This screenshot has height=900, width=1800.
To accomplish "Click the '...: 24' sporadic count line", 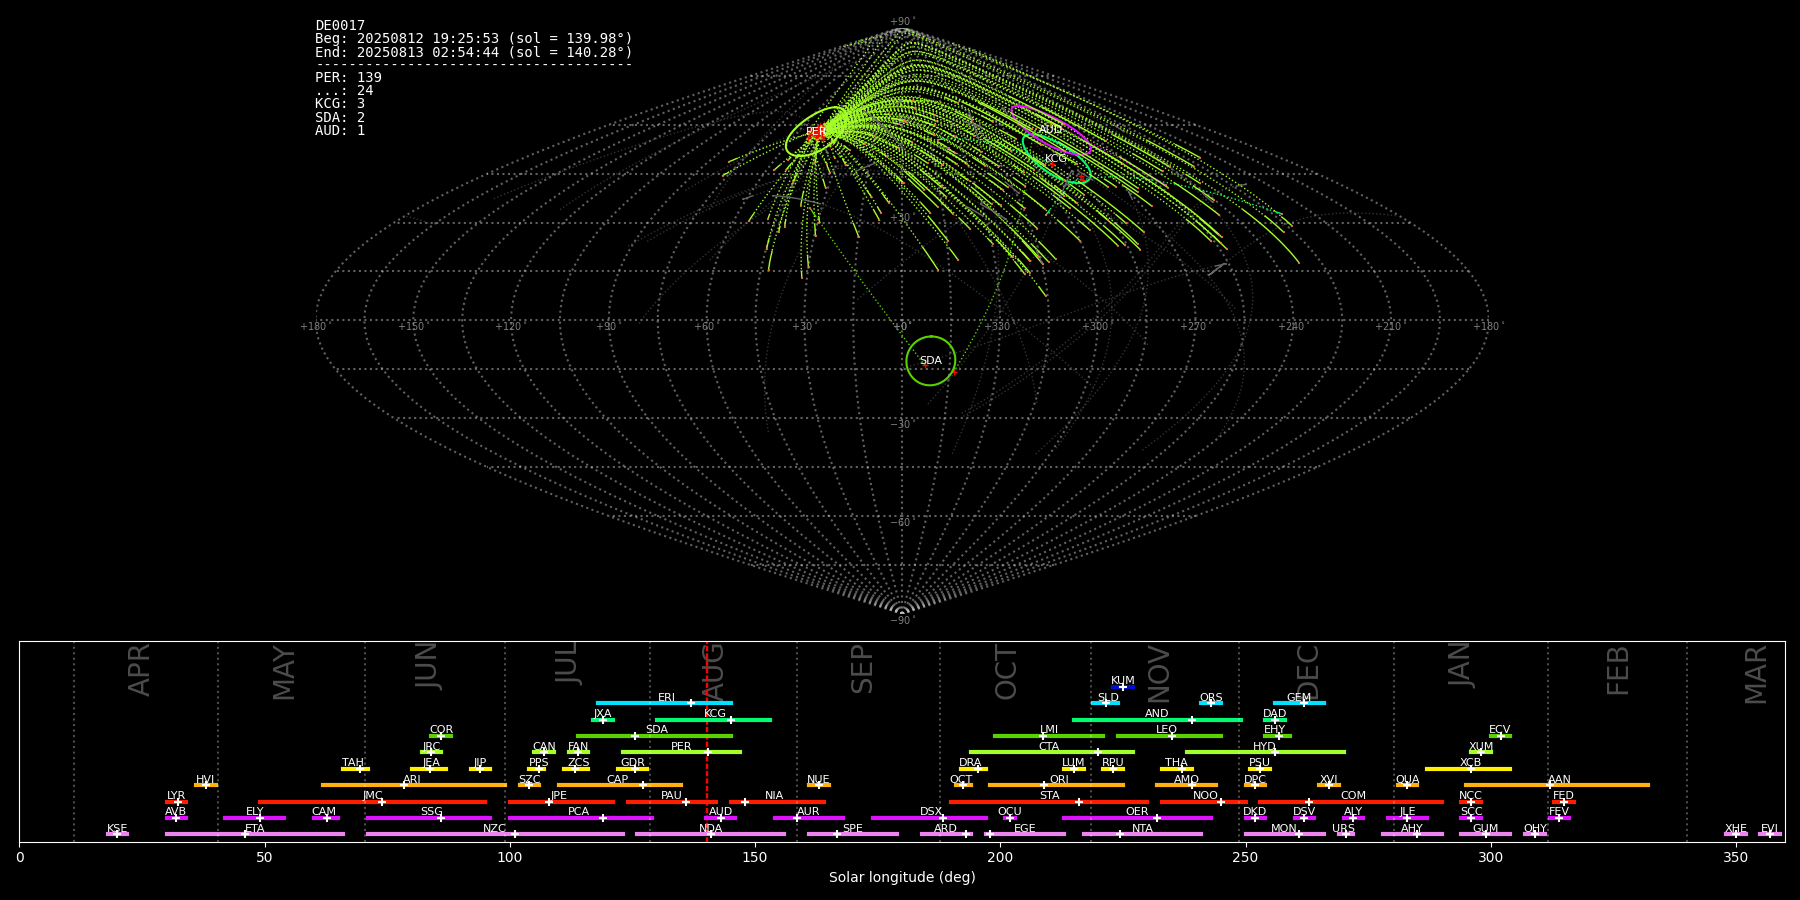I will (344, 91).
